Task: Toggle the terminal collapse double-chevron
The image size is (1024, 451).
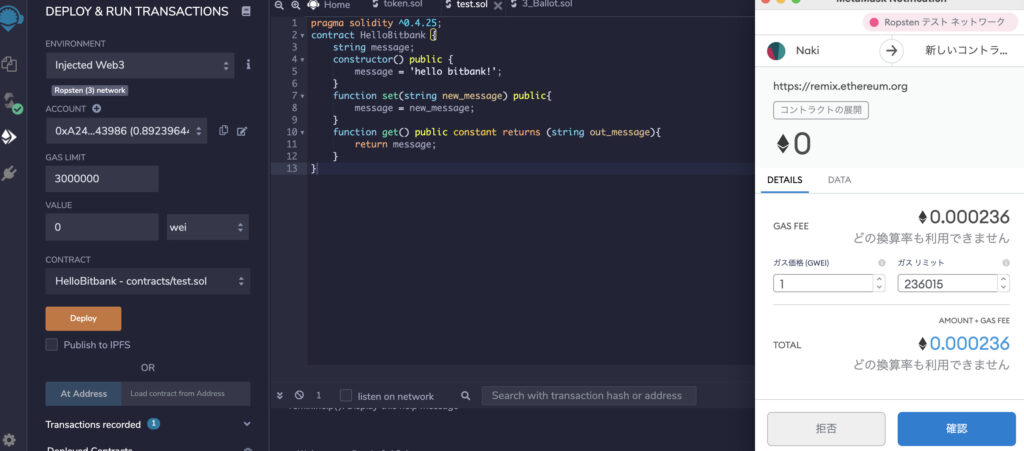Action: click(x=280, y=396)
